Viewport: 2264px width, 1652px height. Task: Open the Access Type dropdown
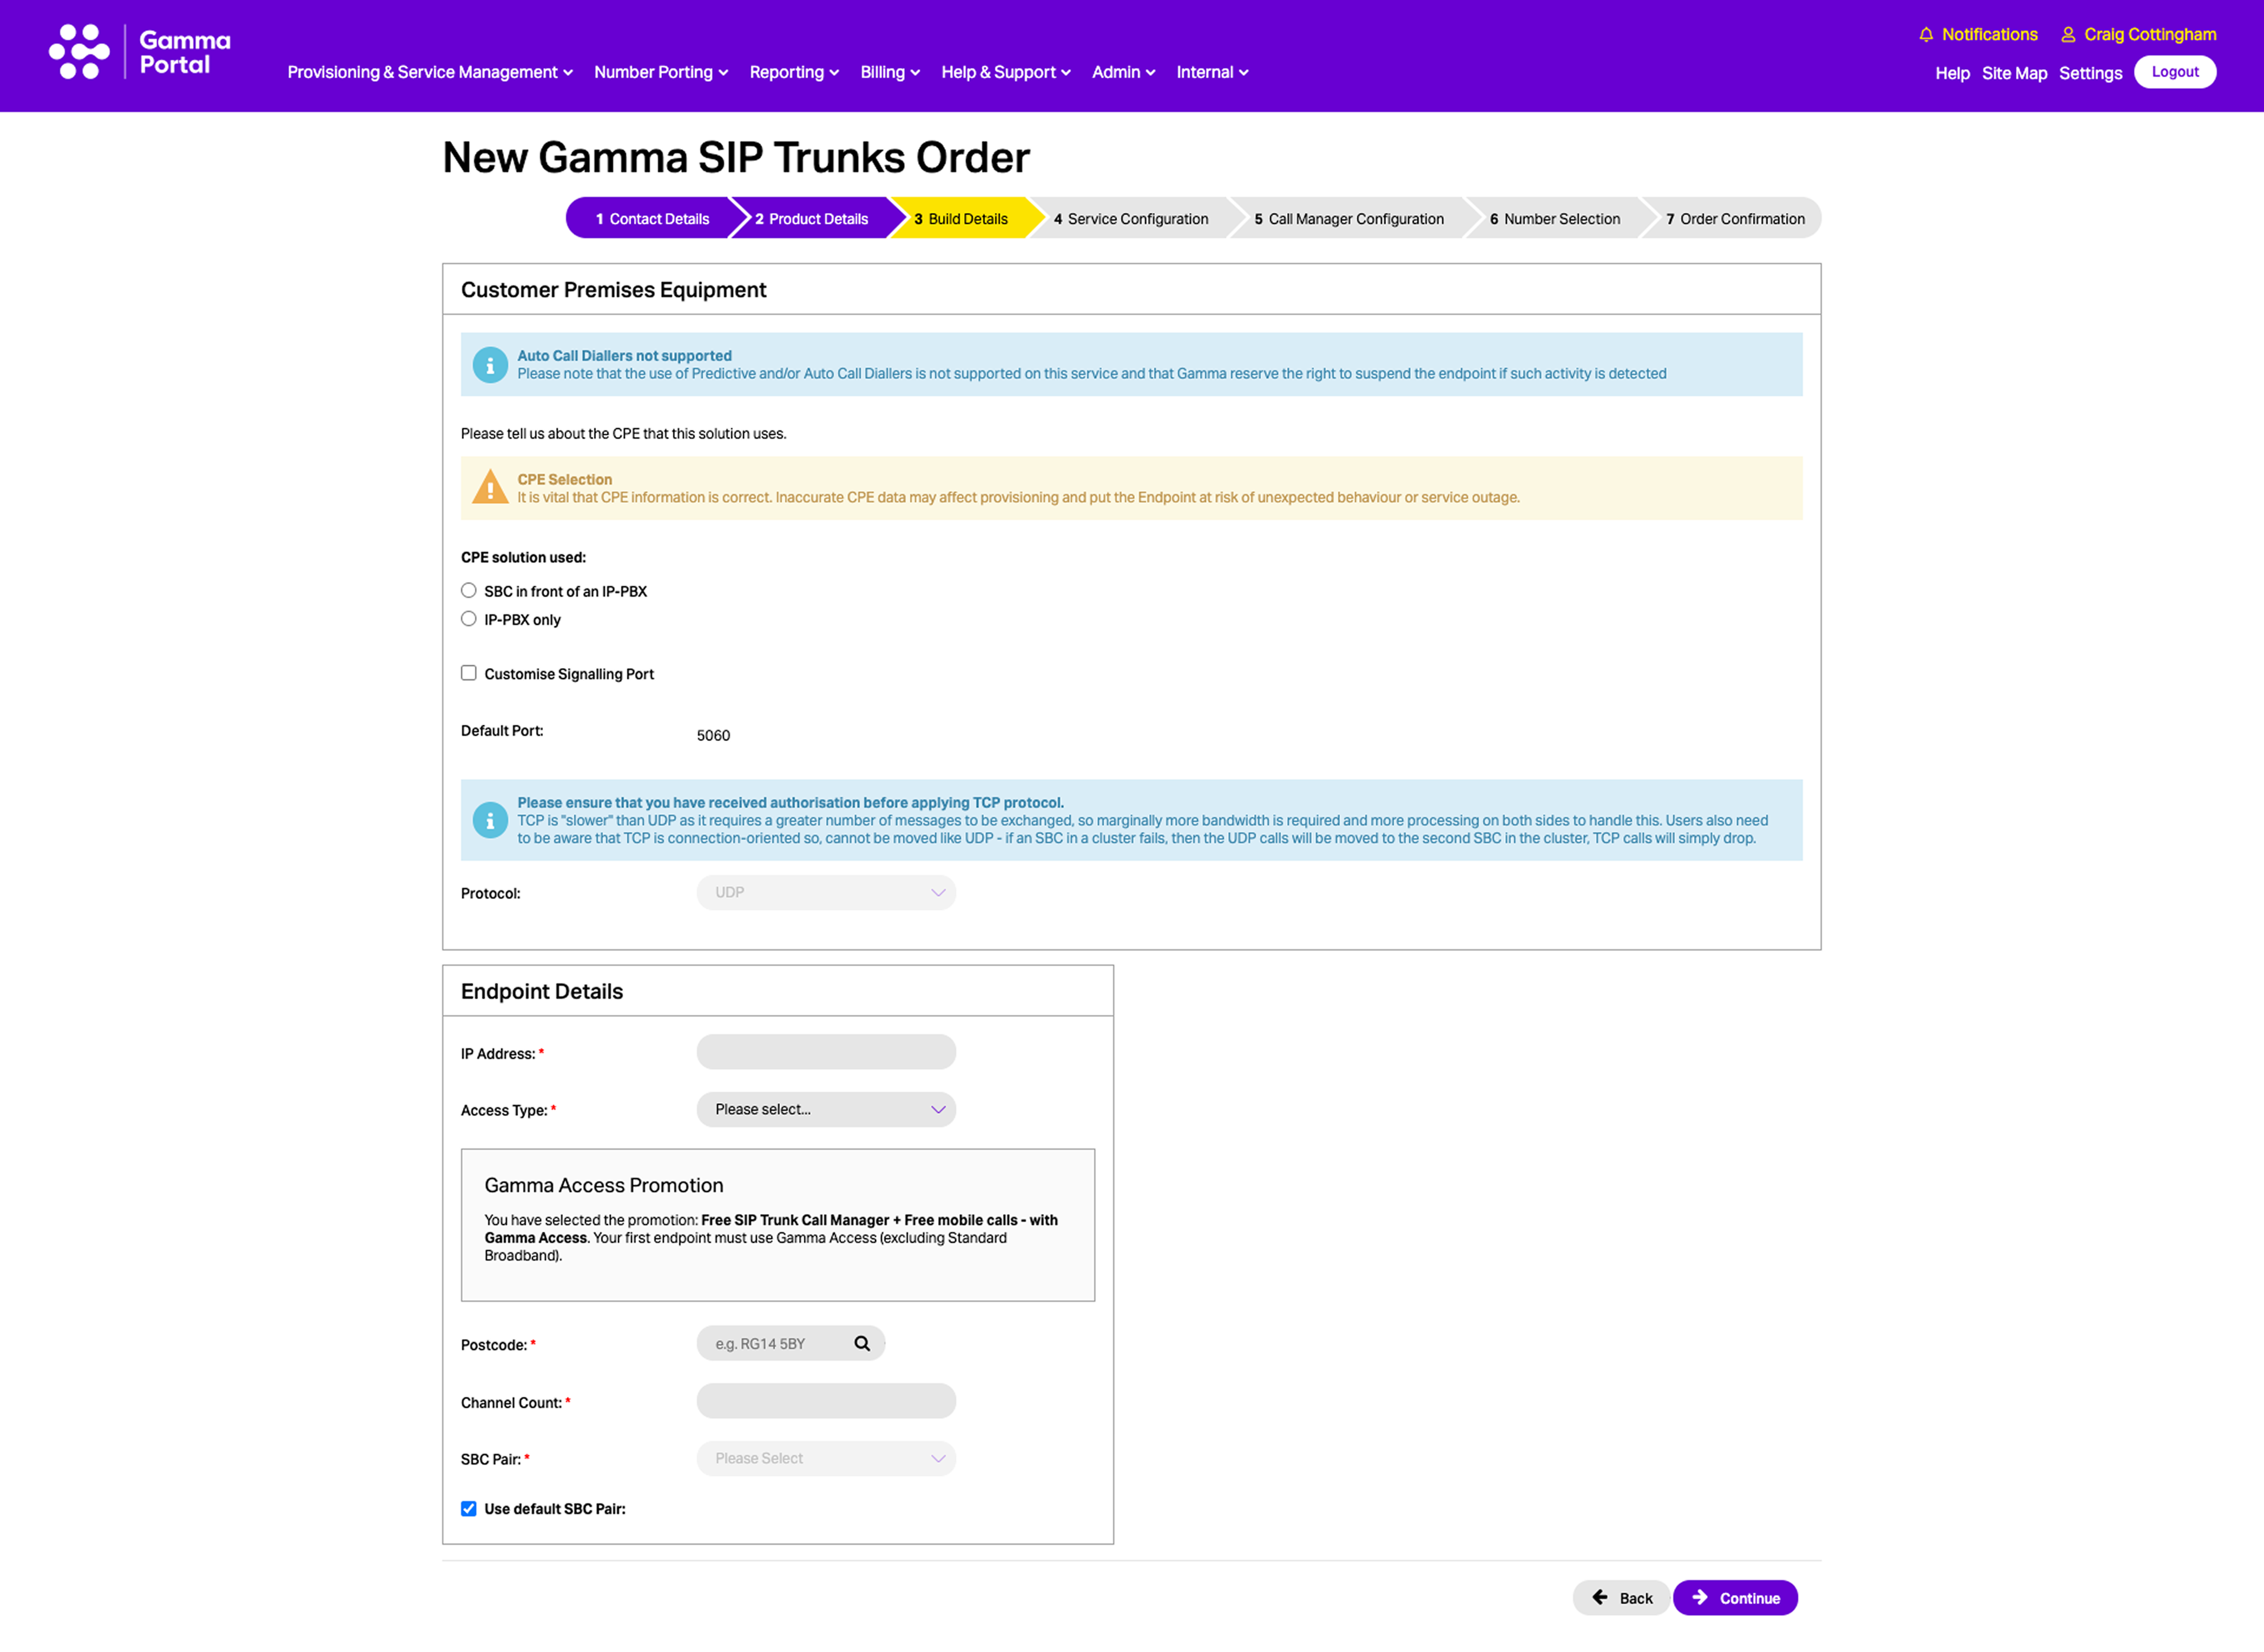tap(826, 1109)
